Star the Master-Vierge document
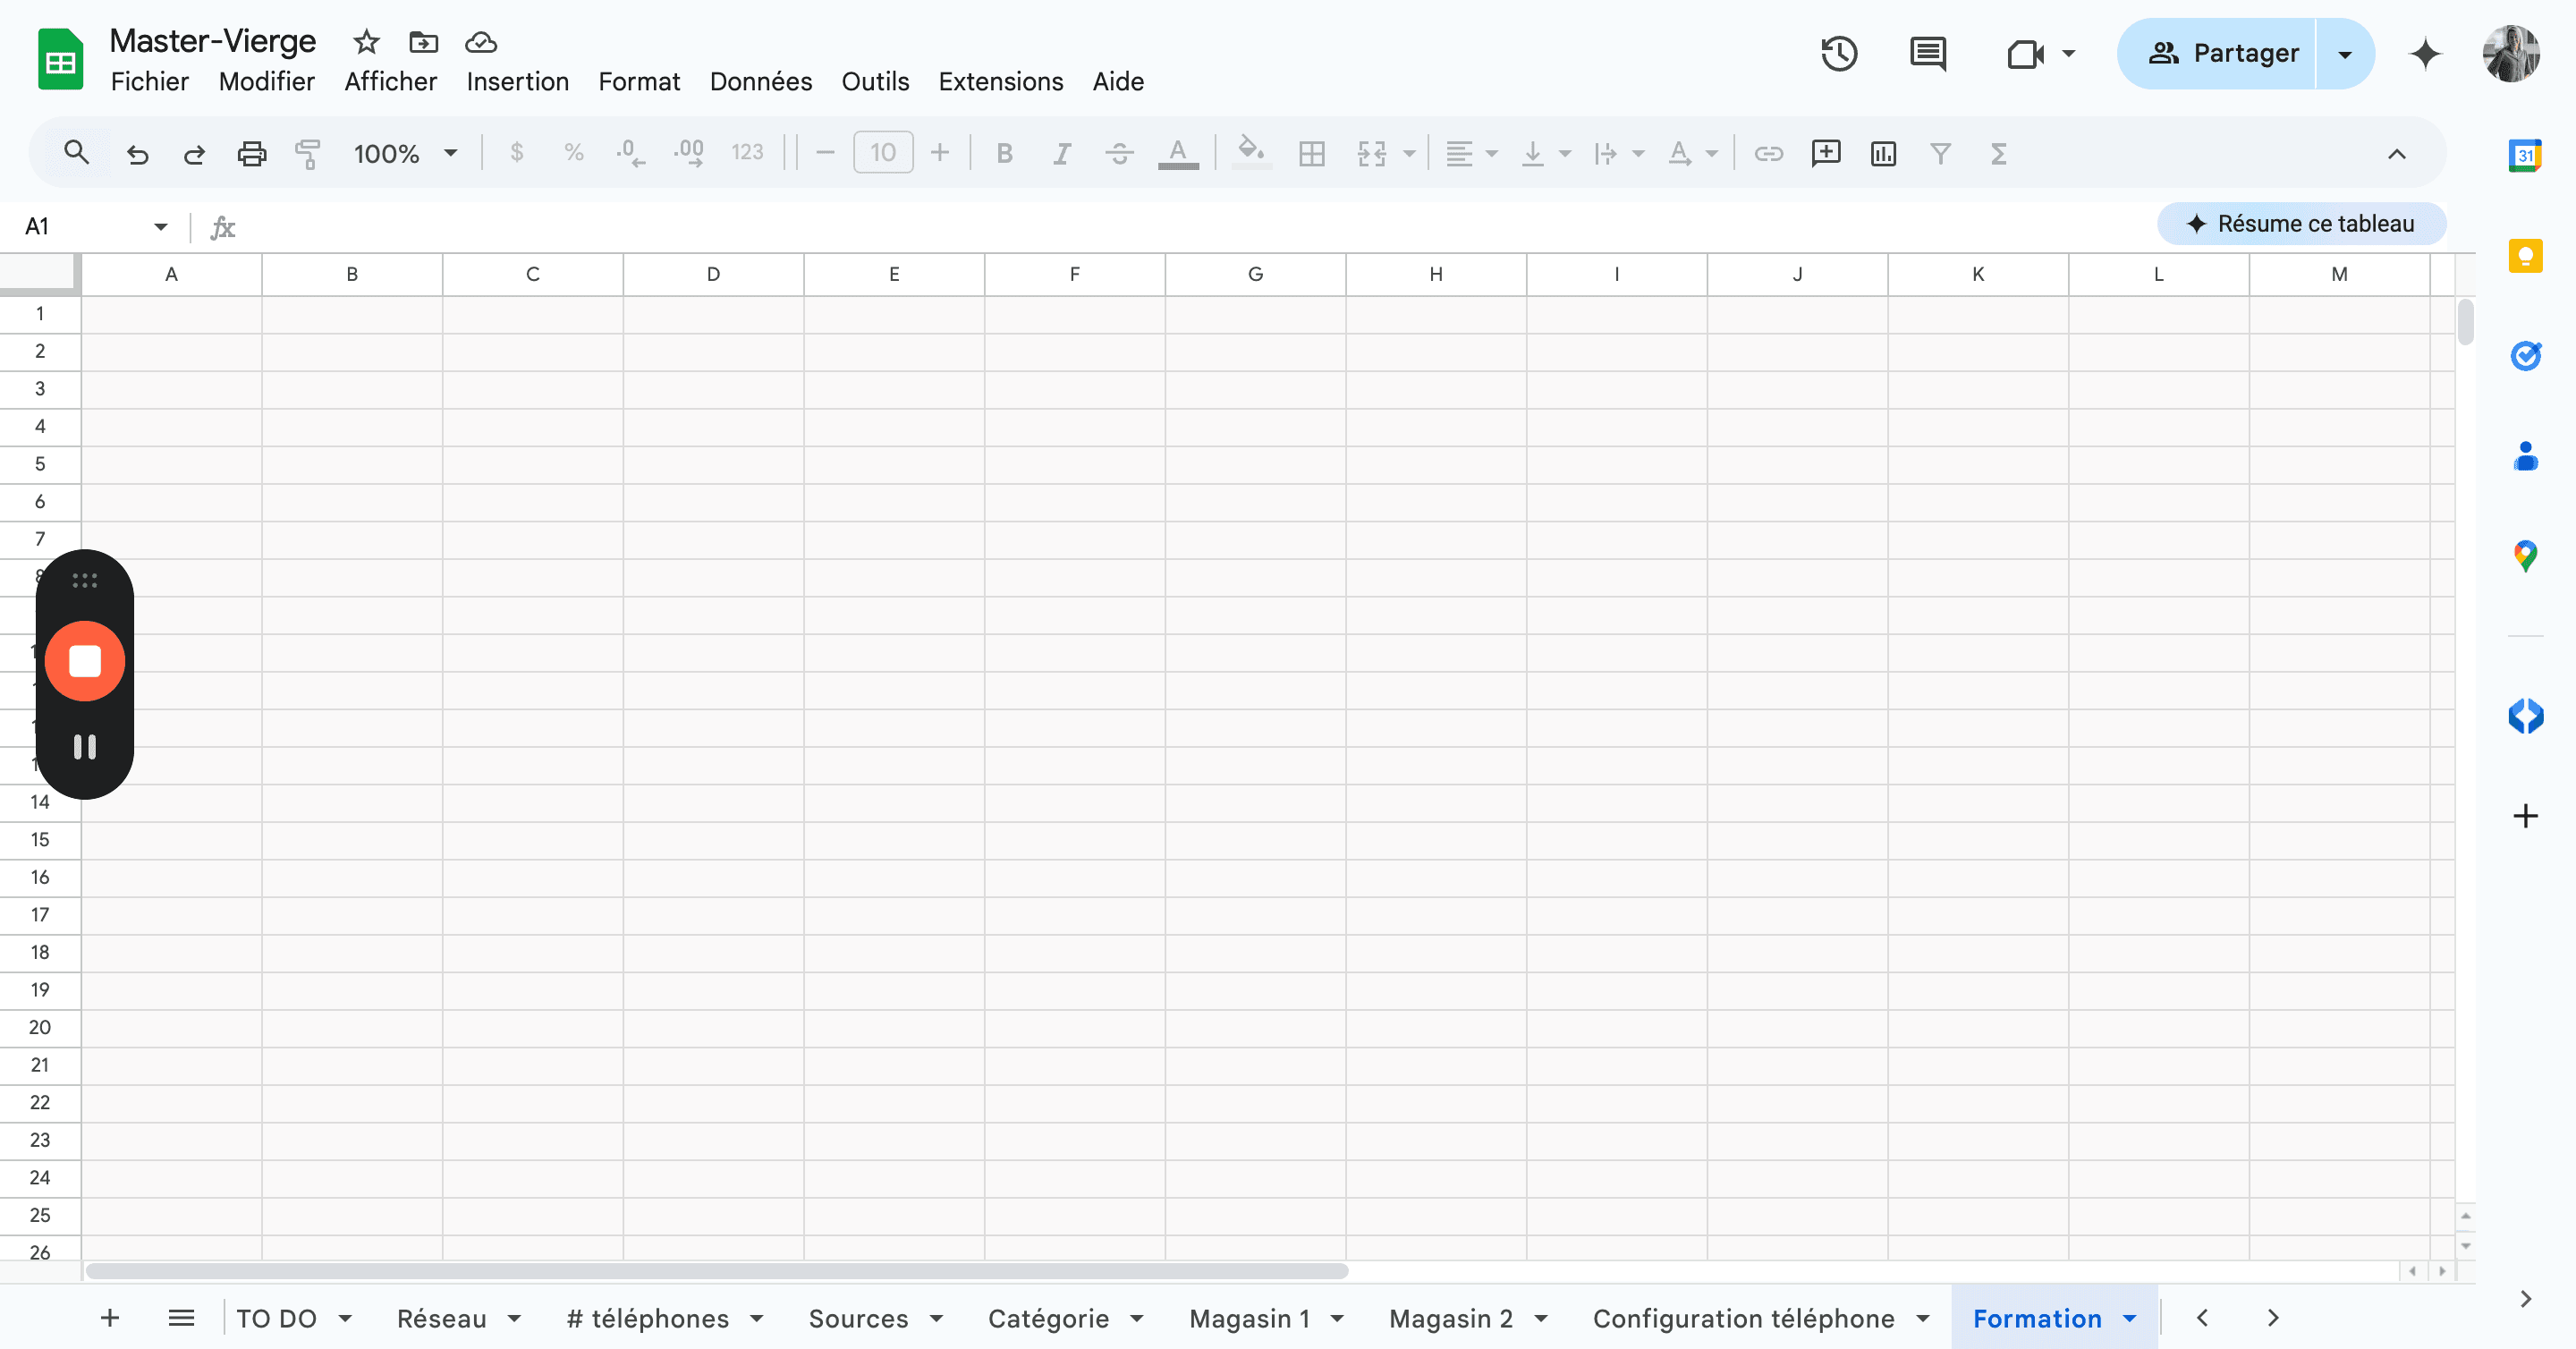 366,42
